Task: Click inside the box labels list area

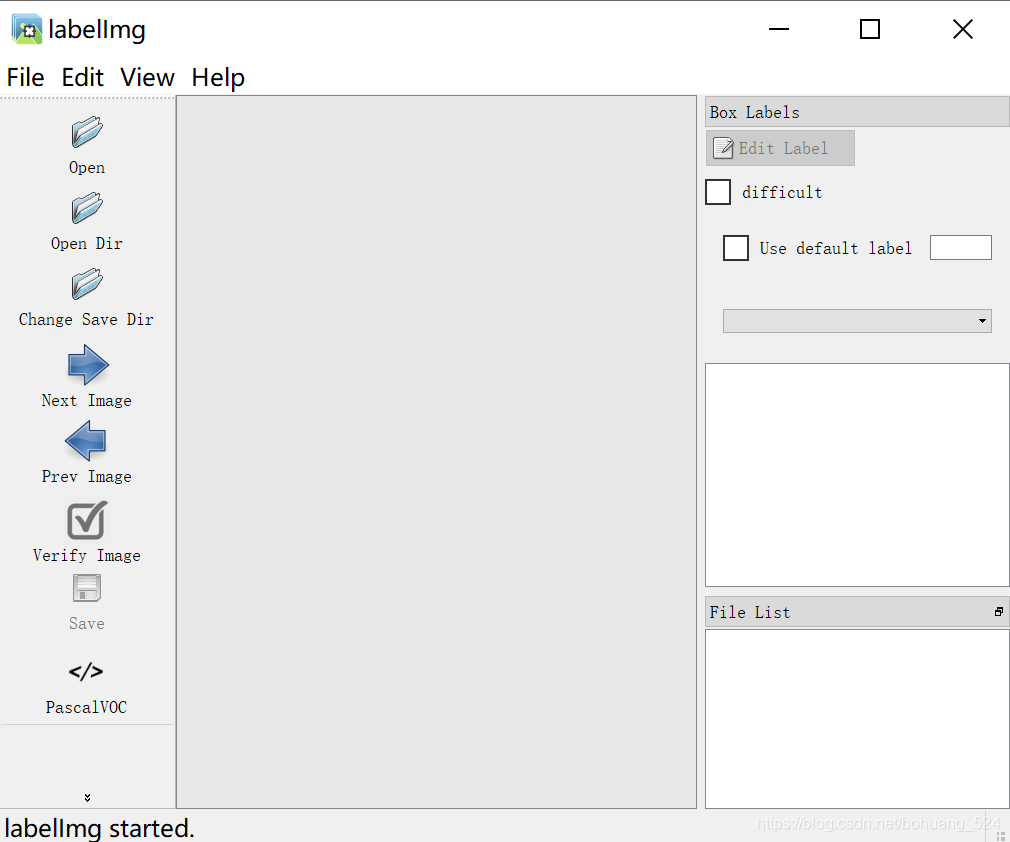Action: click(x=857, y=475)
